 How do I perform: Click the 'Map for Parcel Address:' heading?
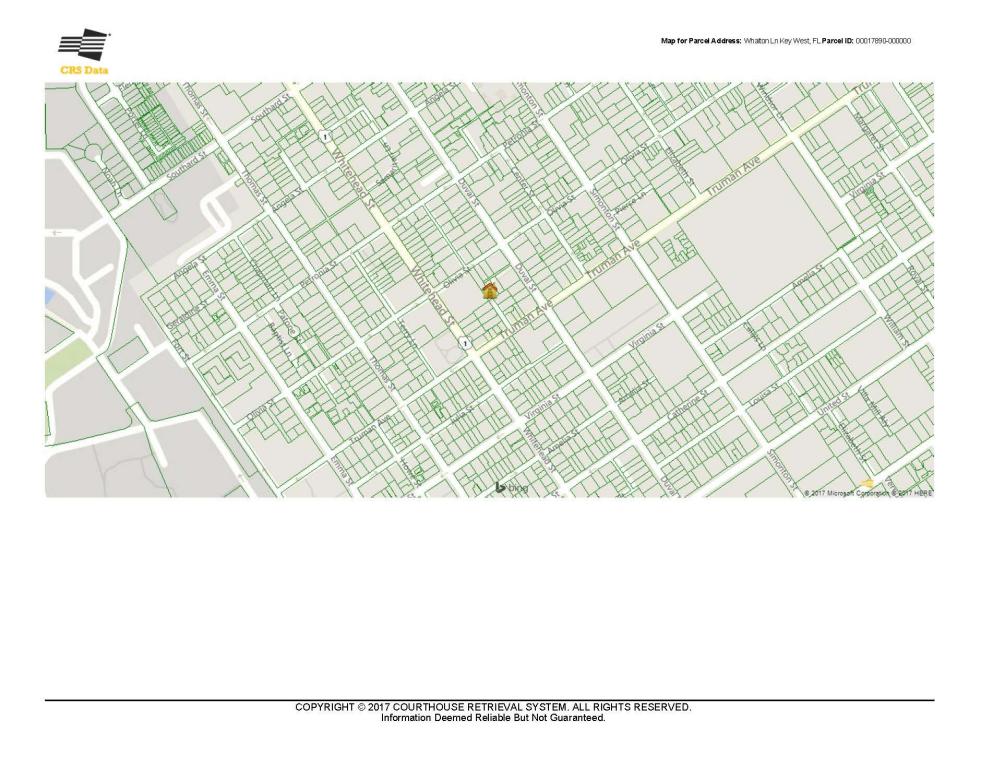click(701, 41)
